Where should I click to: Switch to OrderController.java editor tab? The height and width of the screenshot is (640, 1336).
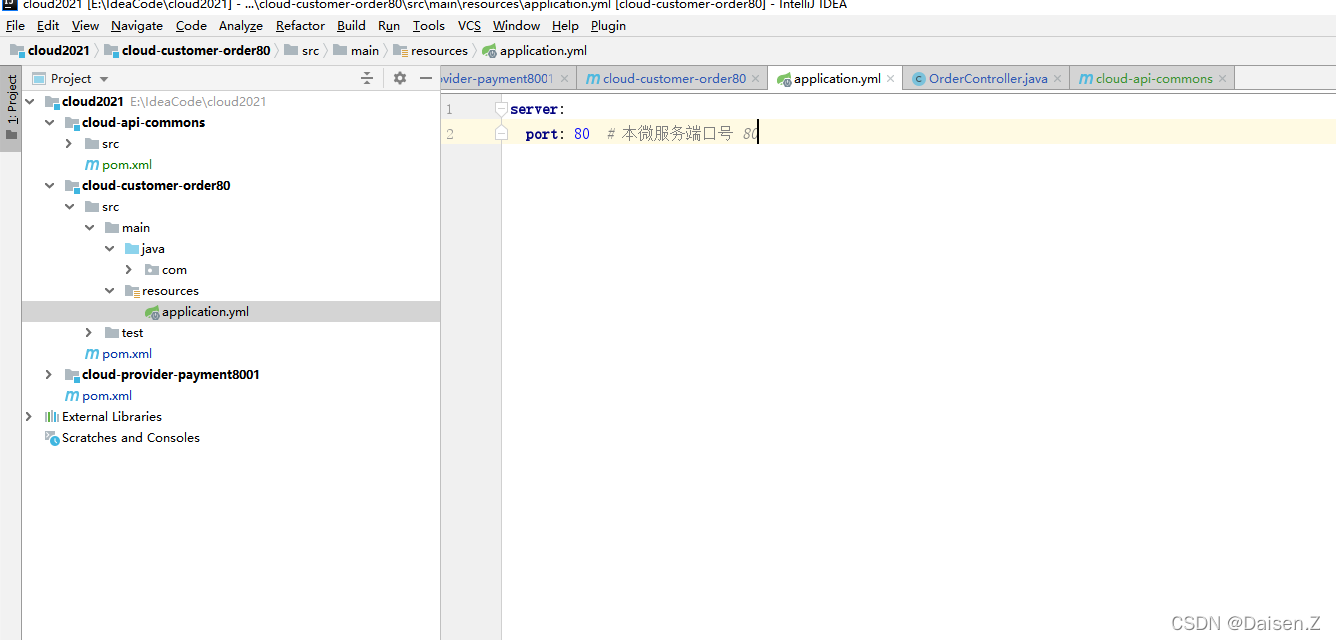point(987,79)
